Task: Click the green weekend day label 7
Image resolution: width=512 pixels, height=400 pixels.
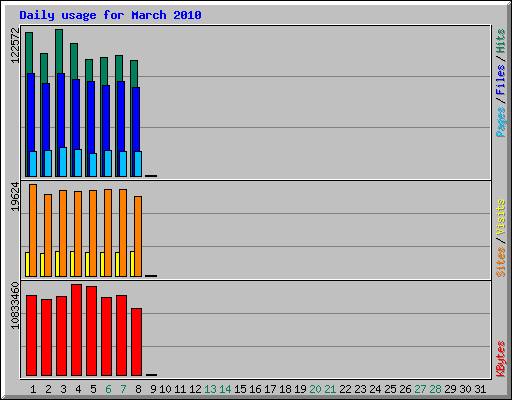Action: tap(123, 389)
